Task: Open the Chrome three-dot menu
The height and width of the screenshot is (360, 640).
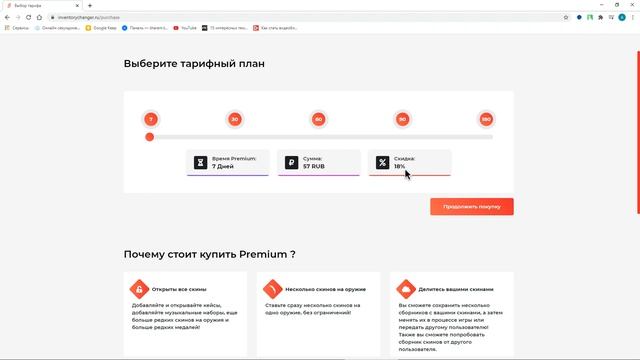Action: click(633, 17)
